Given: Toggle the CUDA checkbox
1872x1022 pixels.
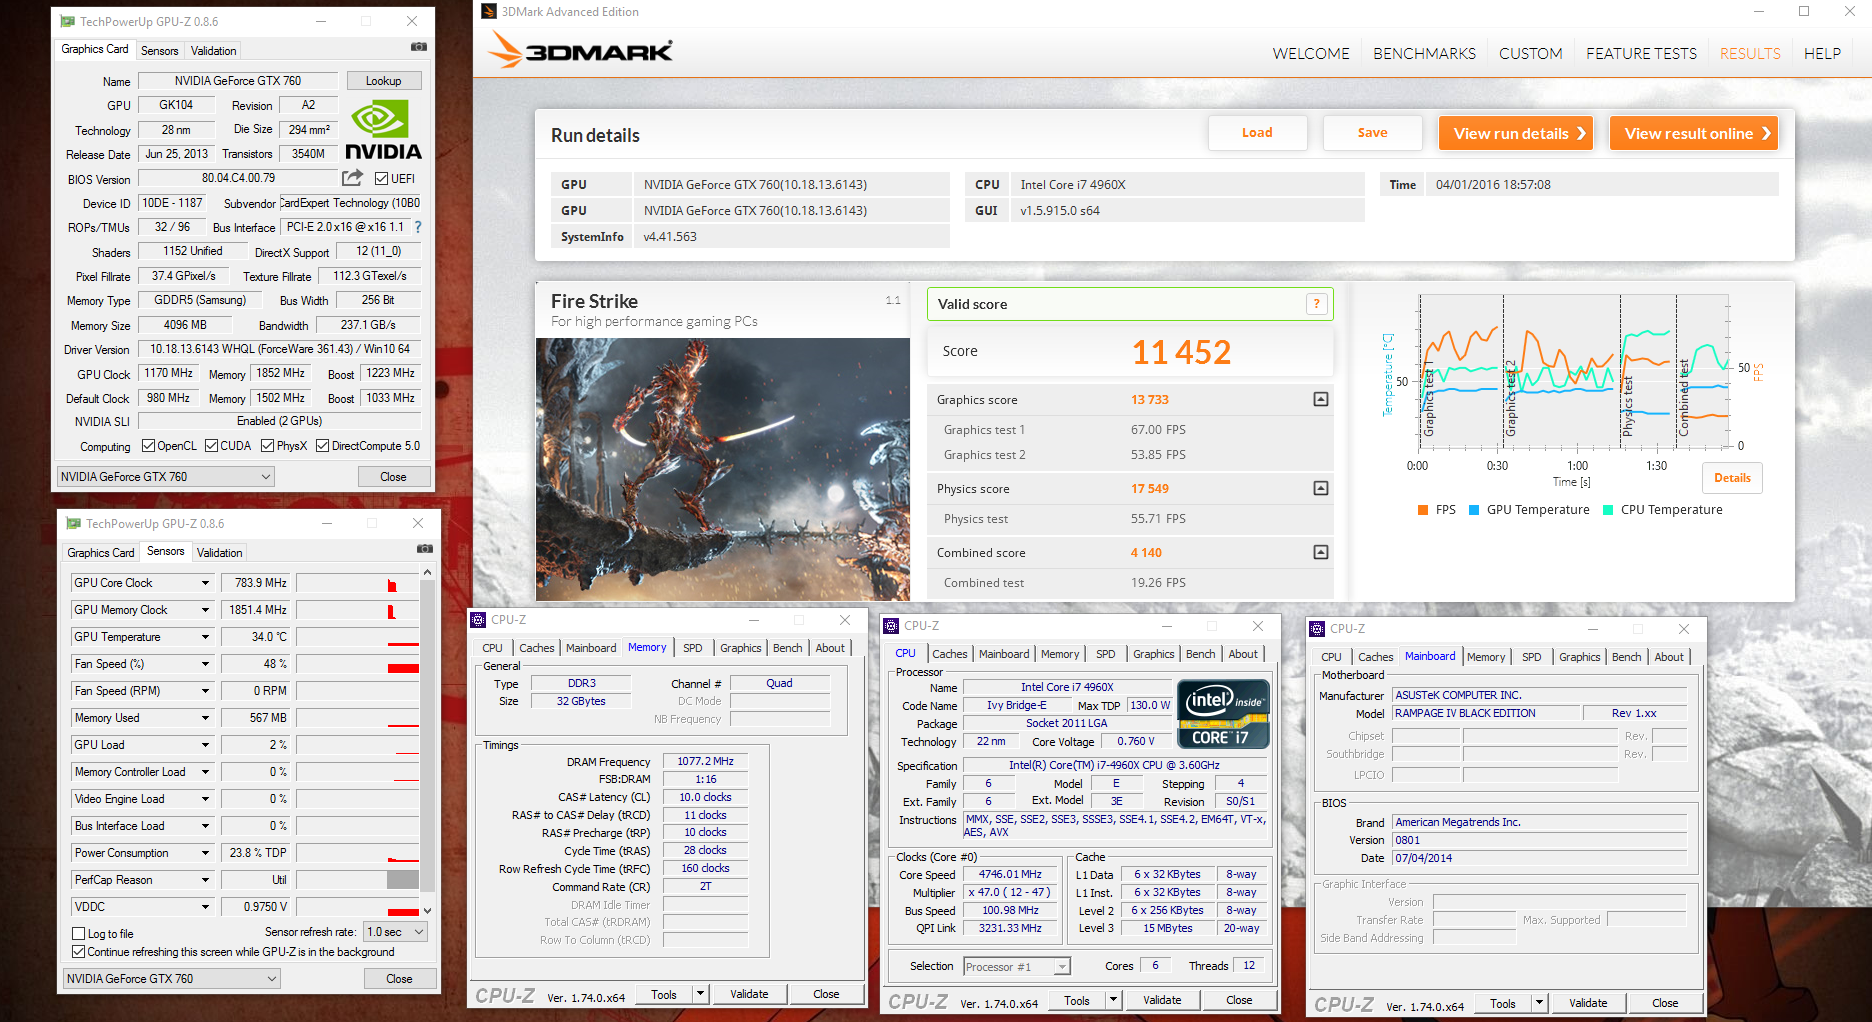Looking at the screenshot, I should [x=211, y=446].
